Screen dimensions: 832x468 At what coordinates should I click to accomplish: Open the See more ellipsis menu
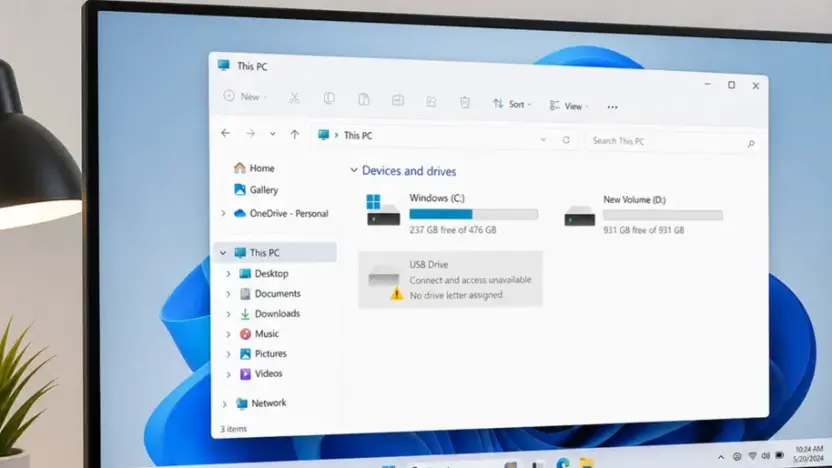point(612,107)
